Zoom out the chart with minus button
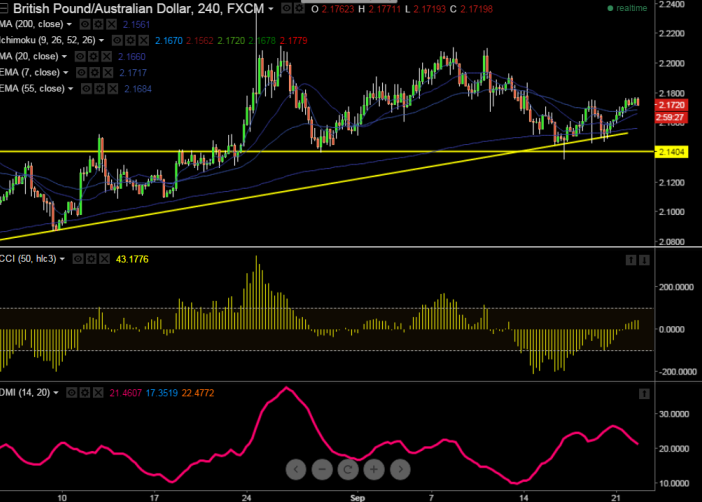The image size is (702, 502). (322, 469)
